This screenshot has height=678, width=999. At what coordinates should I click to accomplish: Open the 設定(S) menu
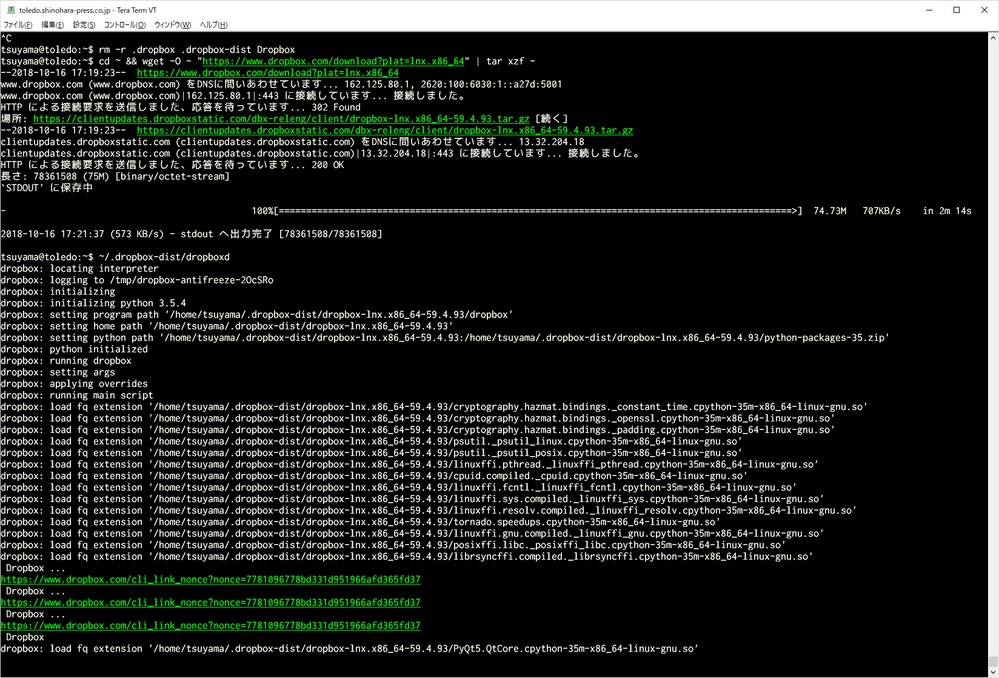tap(84, 25)
